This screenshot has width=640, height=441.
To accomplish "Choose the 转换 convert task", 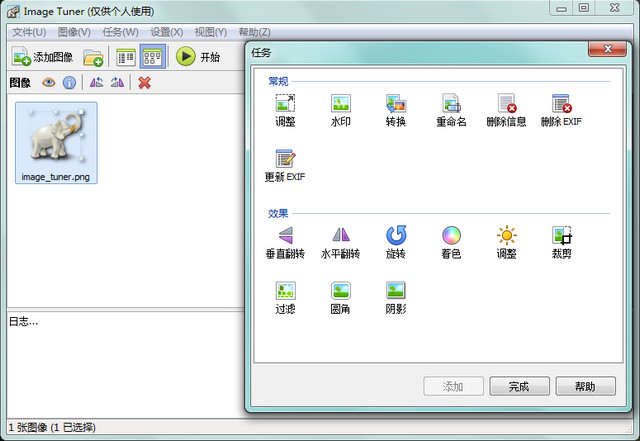I will click(396, 111).
